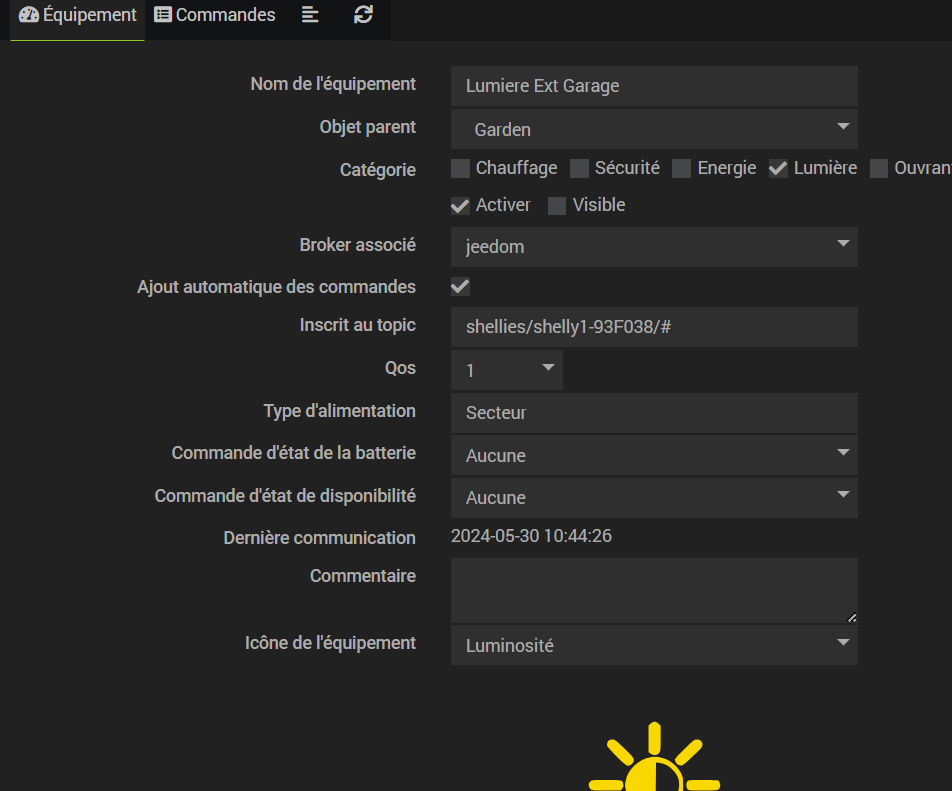Click inside the Commentaire text area
Viewport: 952px width, 791px height.
(x=654, y=591)
